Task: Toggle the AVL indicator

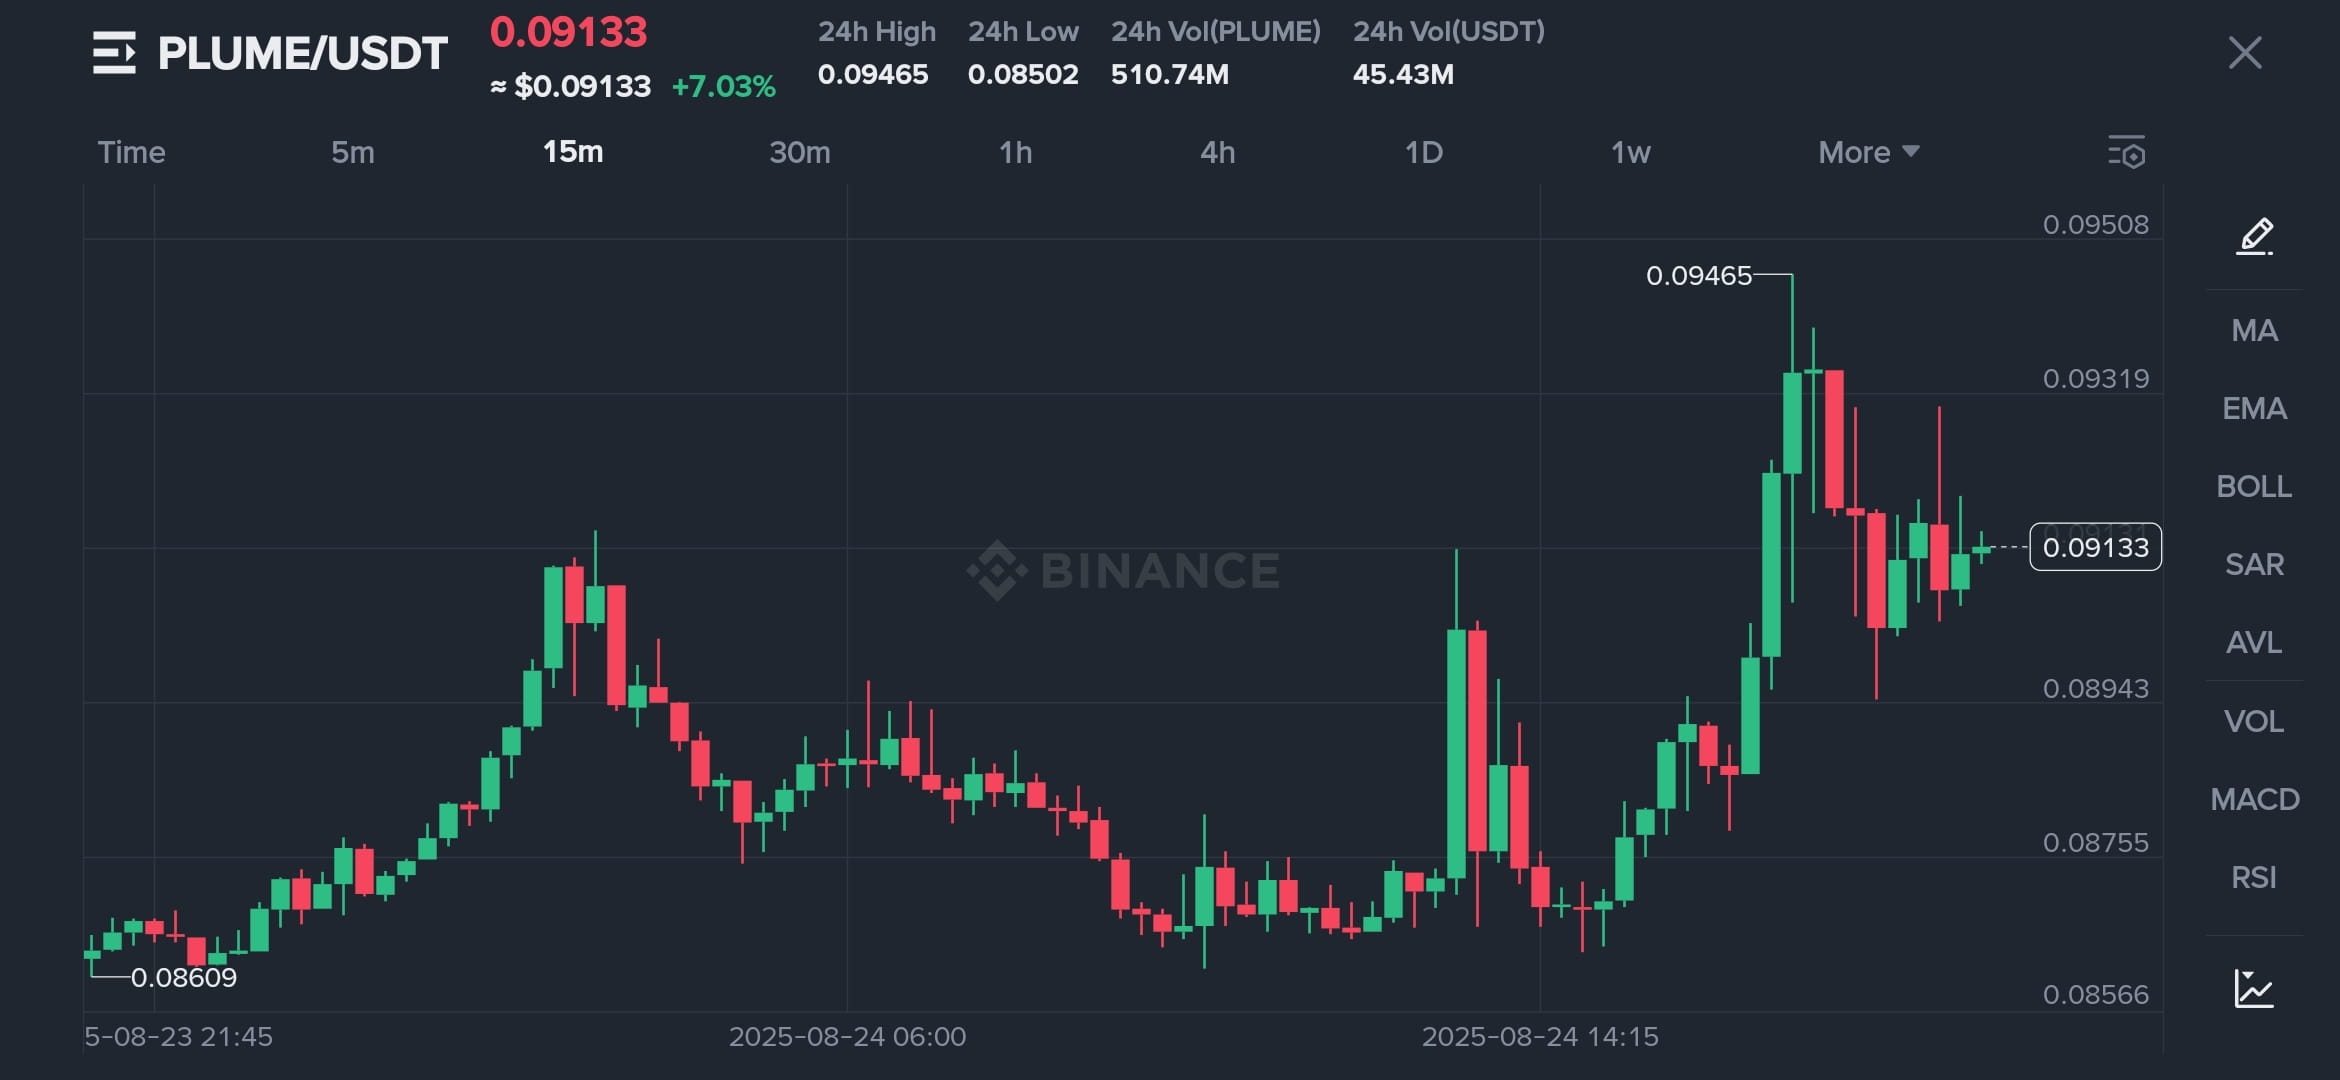Action: tap(2254, 642)
